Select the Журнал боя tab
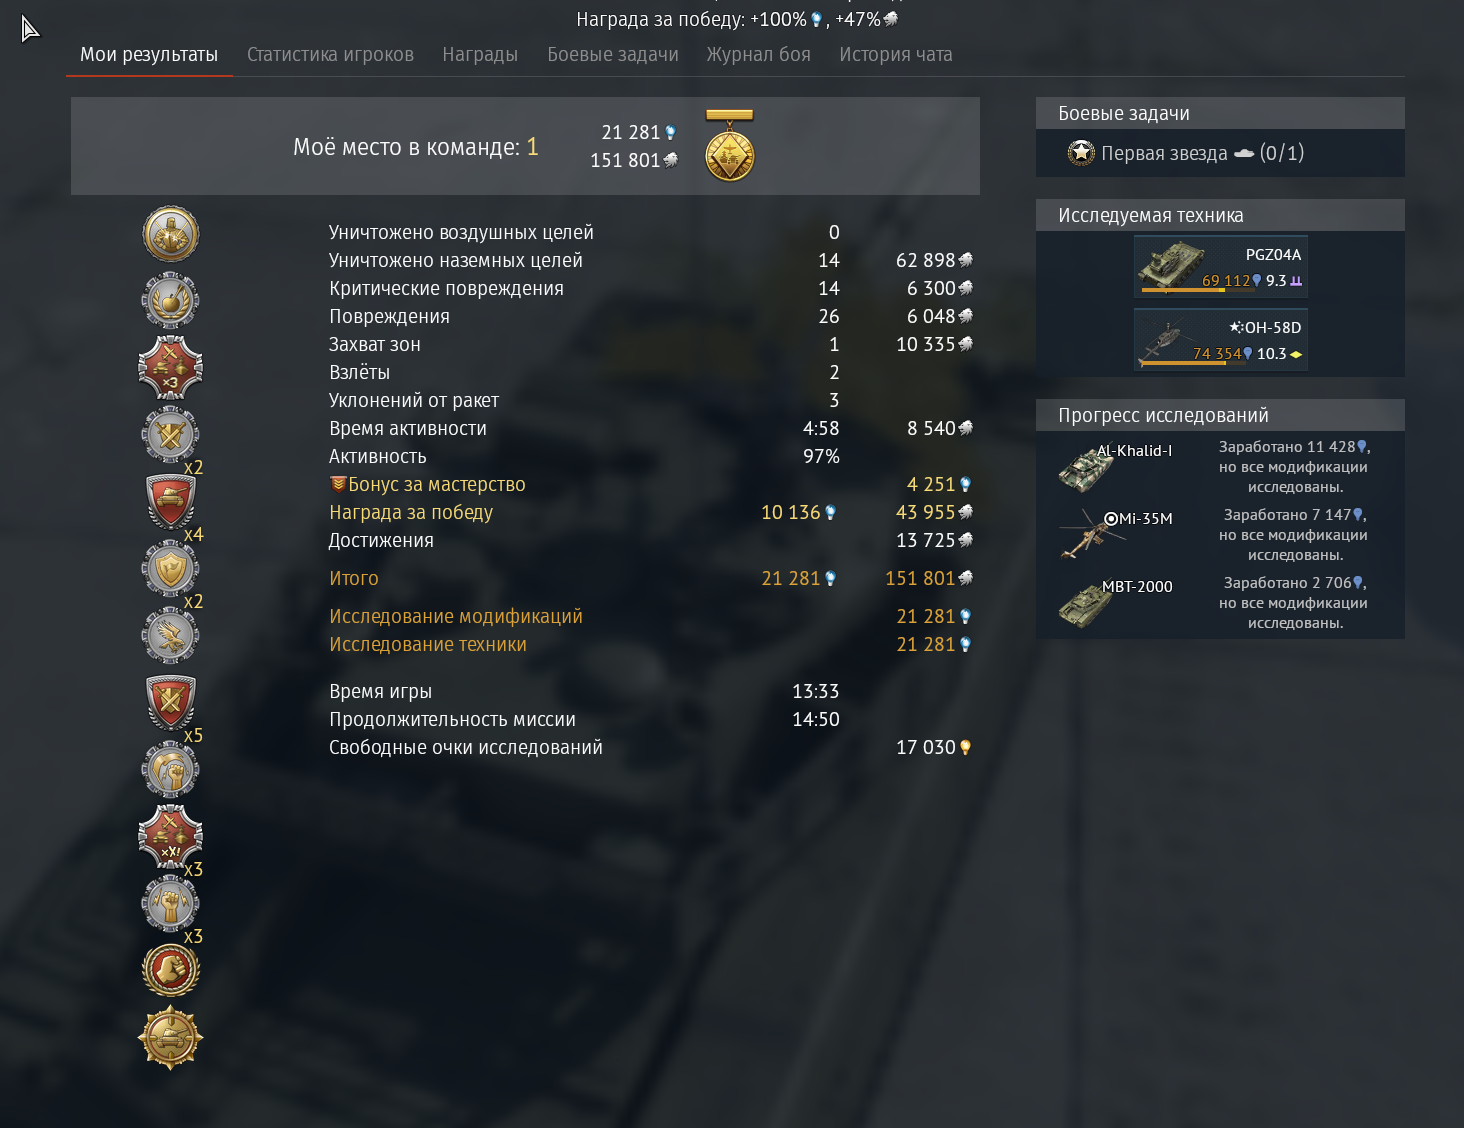This screenshot has height=1128, width=1464. [x=759, y=55]
